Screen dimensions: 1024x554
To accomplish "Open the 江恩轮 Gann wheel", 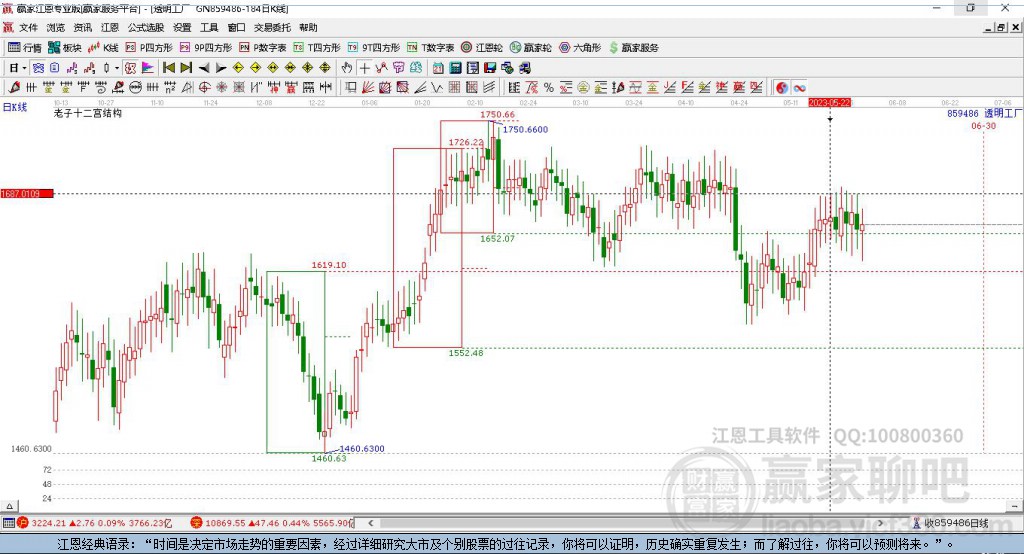I will coord(482,48).
